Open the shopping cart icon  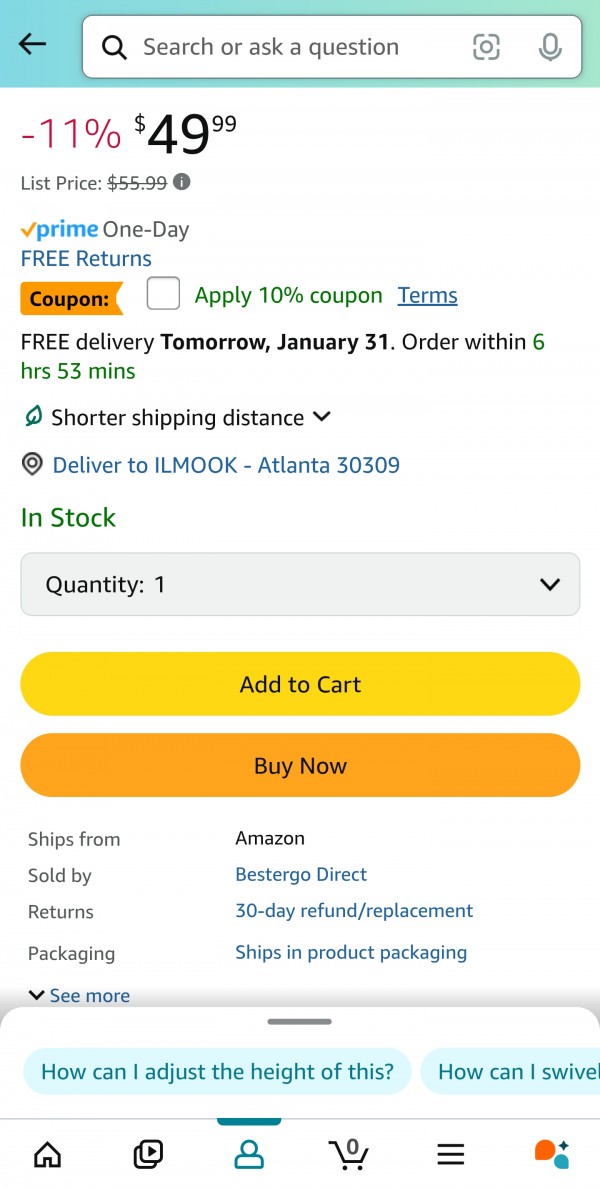[349, 1154]
